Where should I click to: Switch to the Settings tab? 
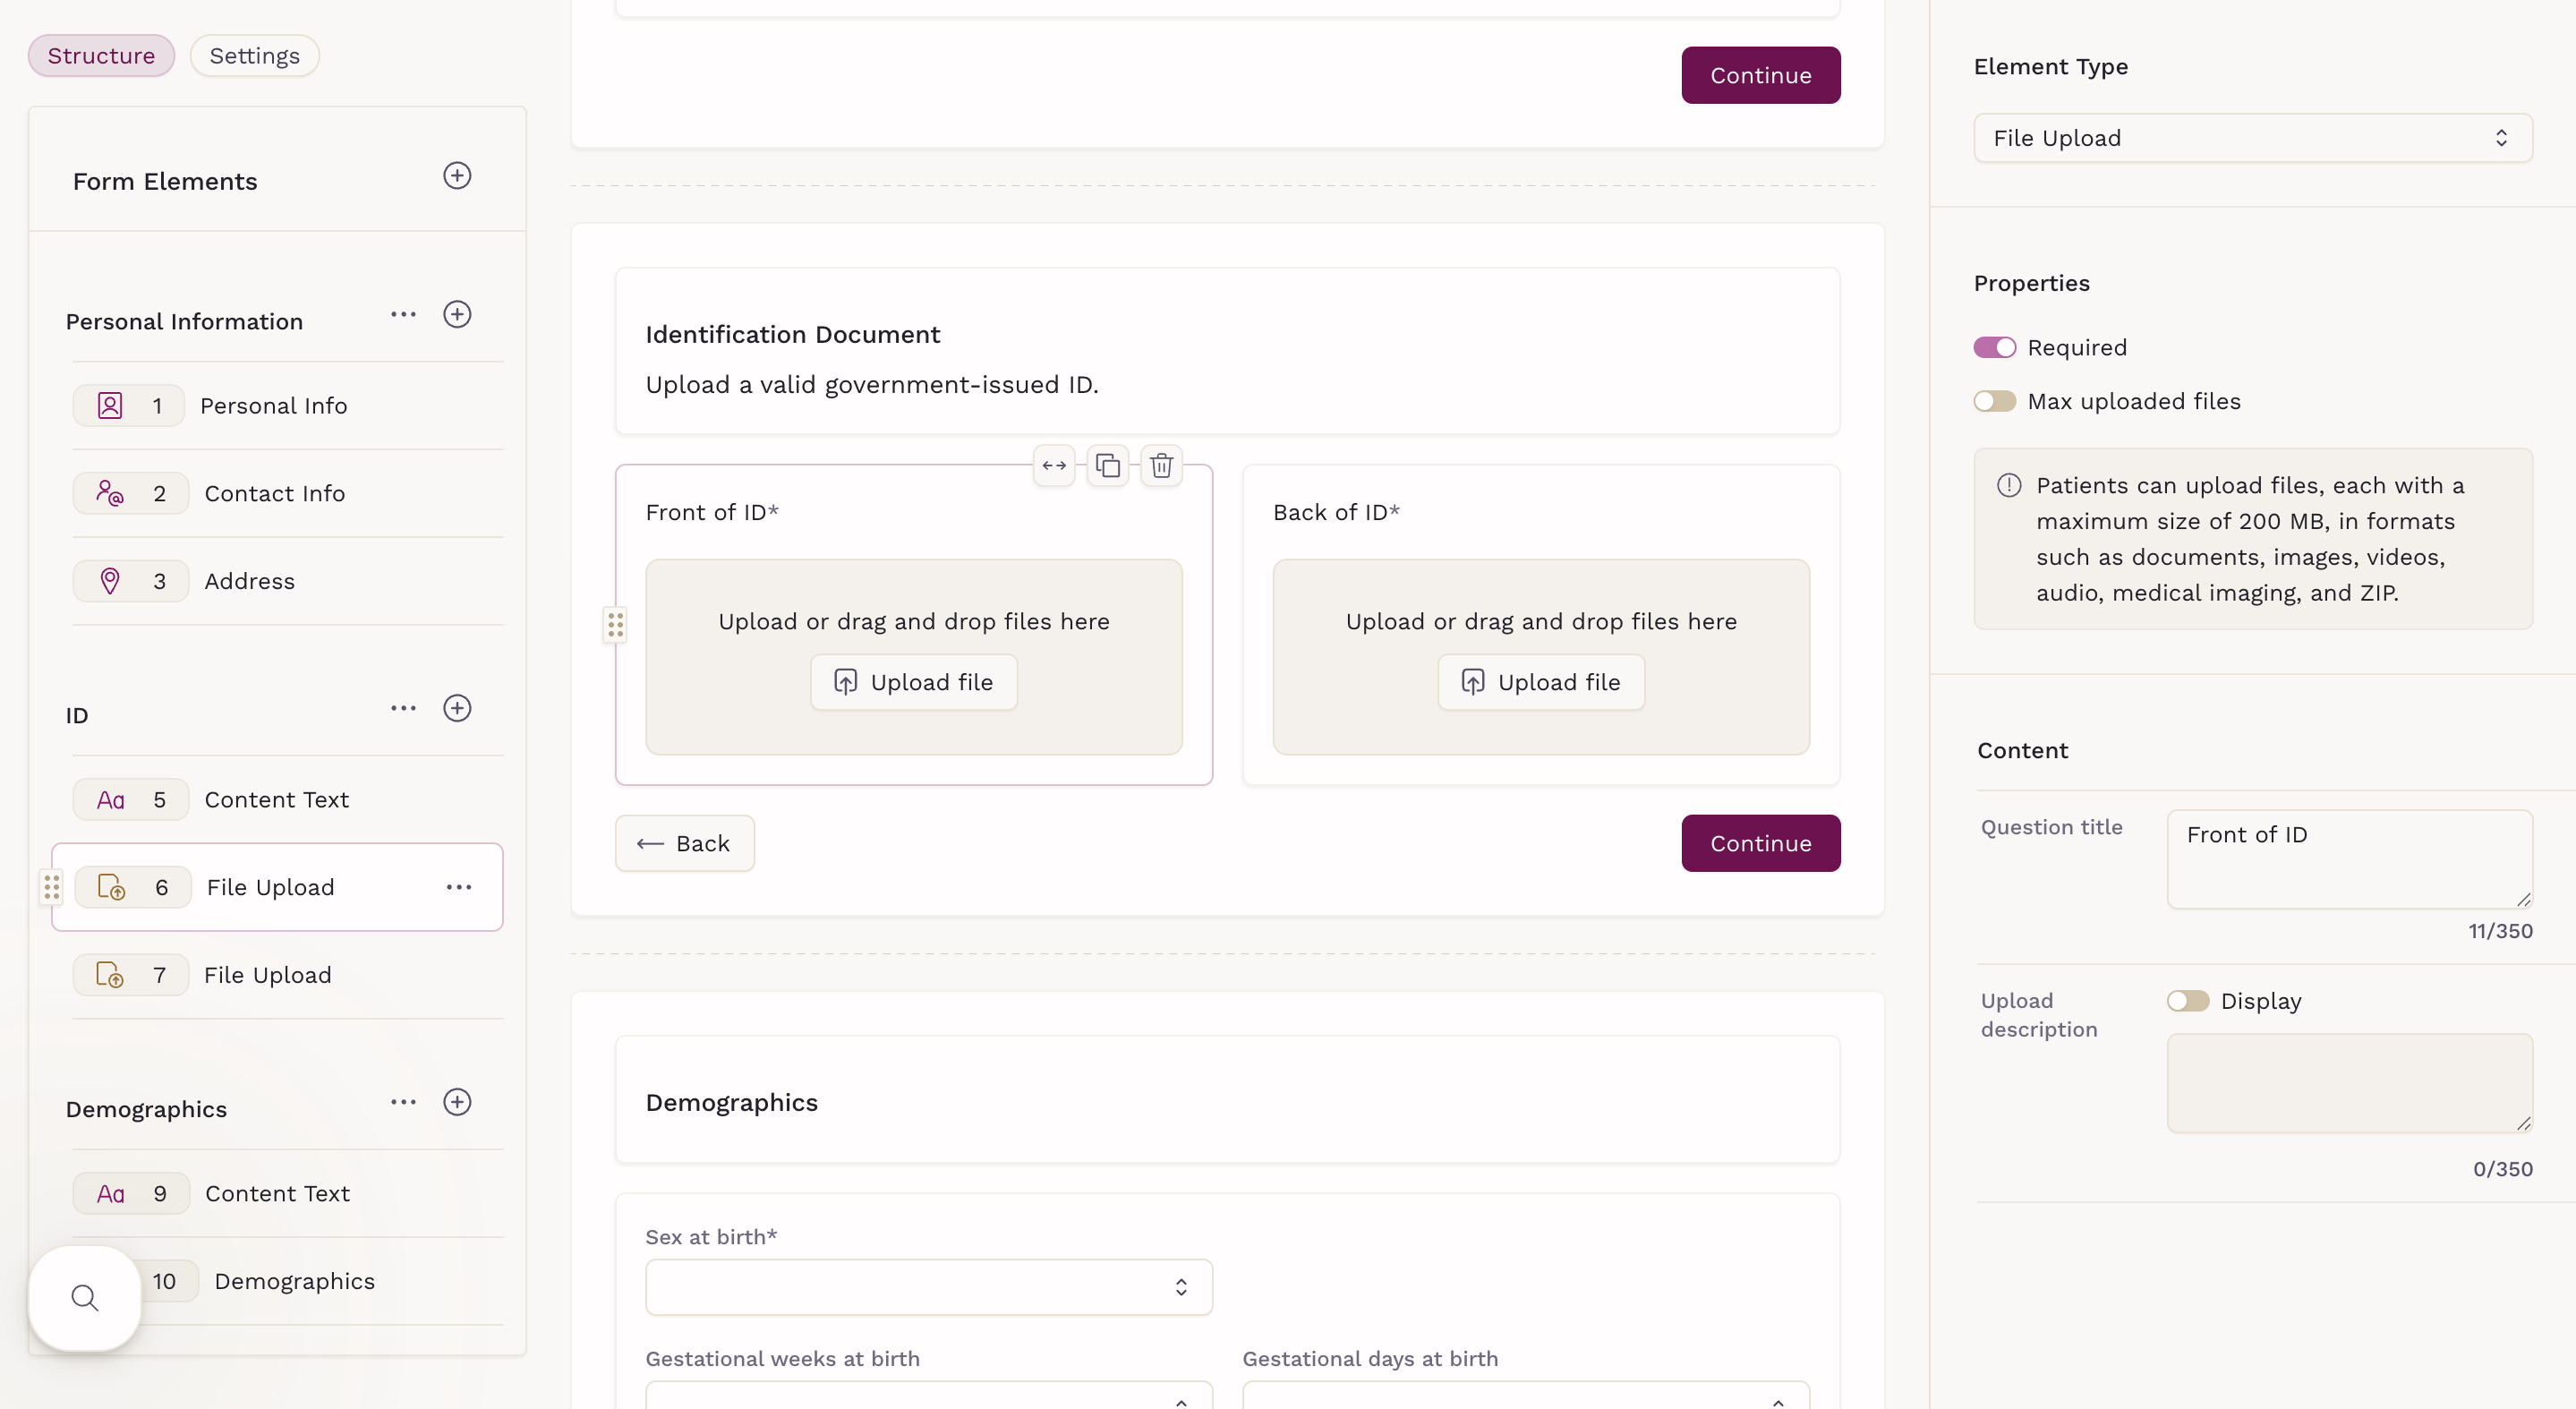(254, 56)
